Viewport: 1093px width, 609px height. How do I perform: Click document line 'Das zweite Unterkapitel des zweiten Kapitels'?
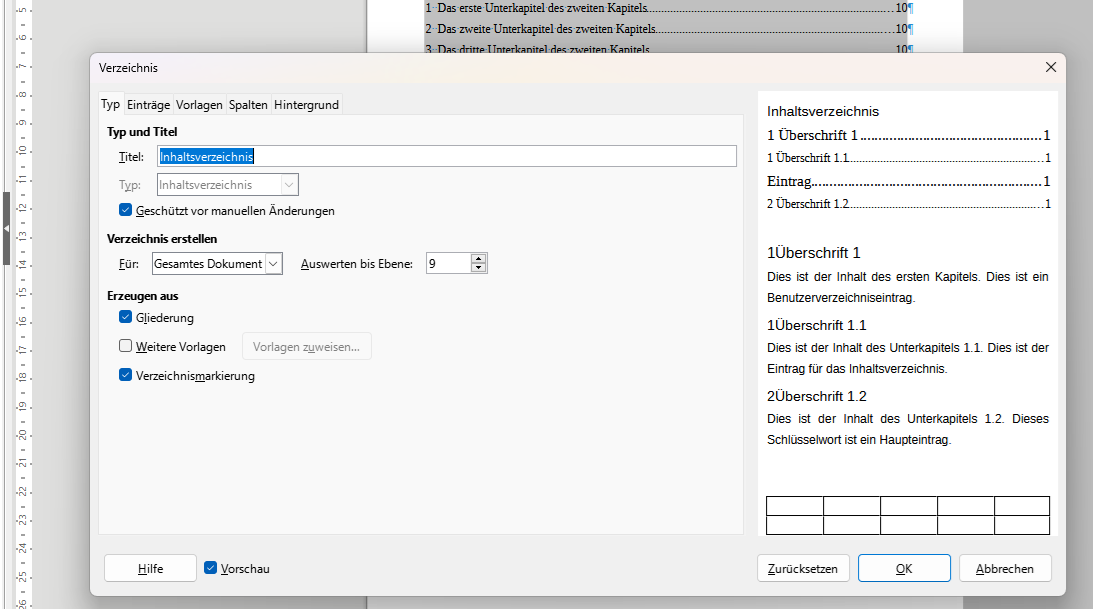pos(546,29)
